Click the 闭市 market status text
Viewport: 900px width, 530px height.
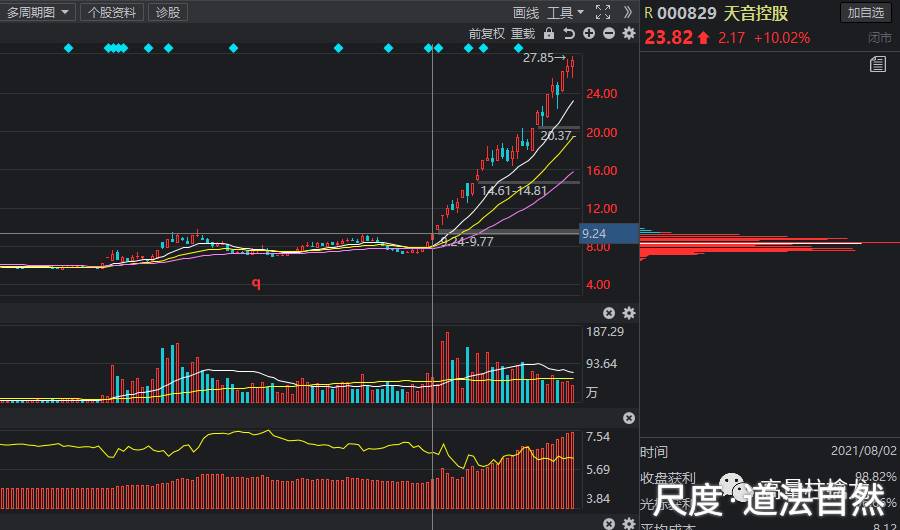(x=880, y=39)
